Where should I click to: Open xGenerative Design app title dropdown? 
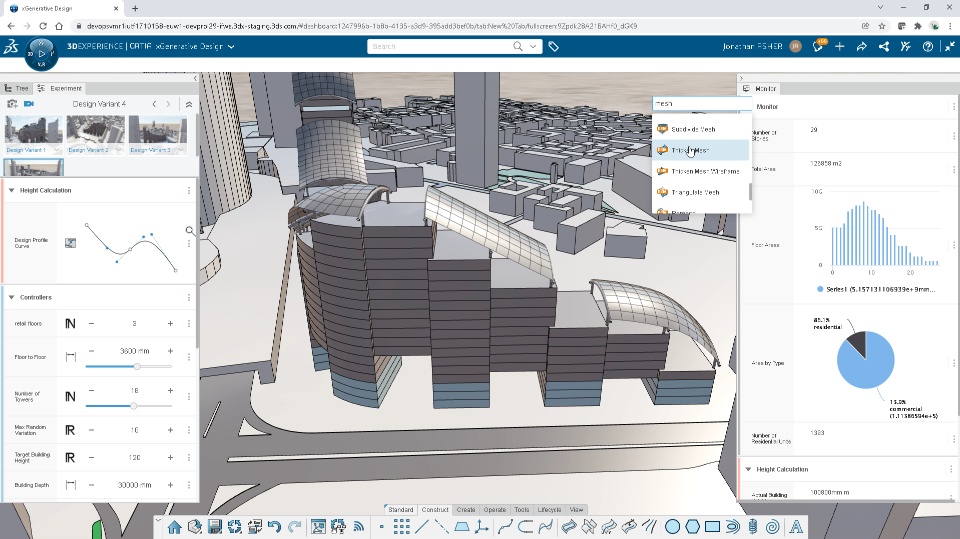[x=231, y=47]
